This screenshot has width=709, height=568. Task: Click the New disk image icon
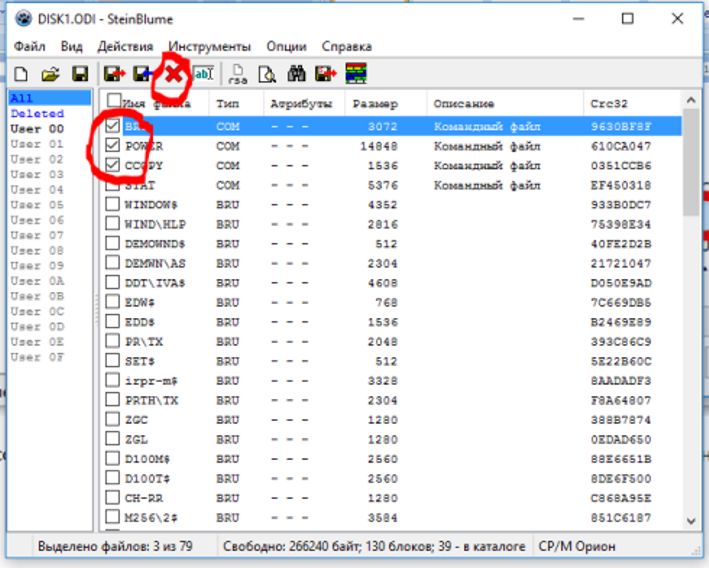pos(21,74)
